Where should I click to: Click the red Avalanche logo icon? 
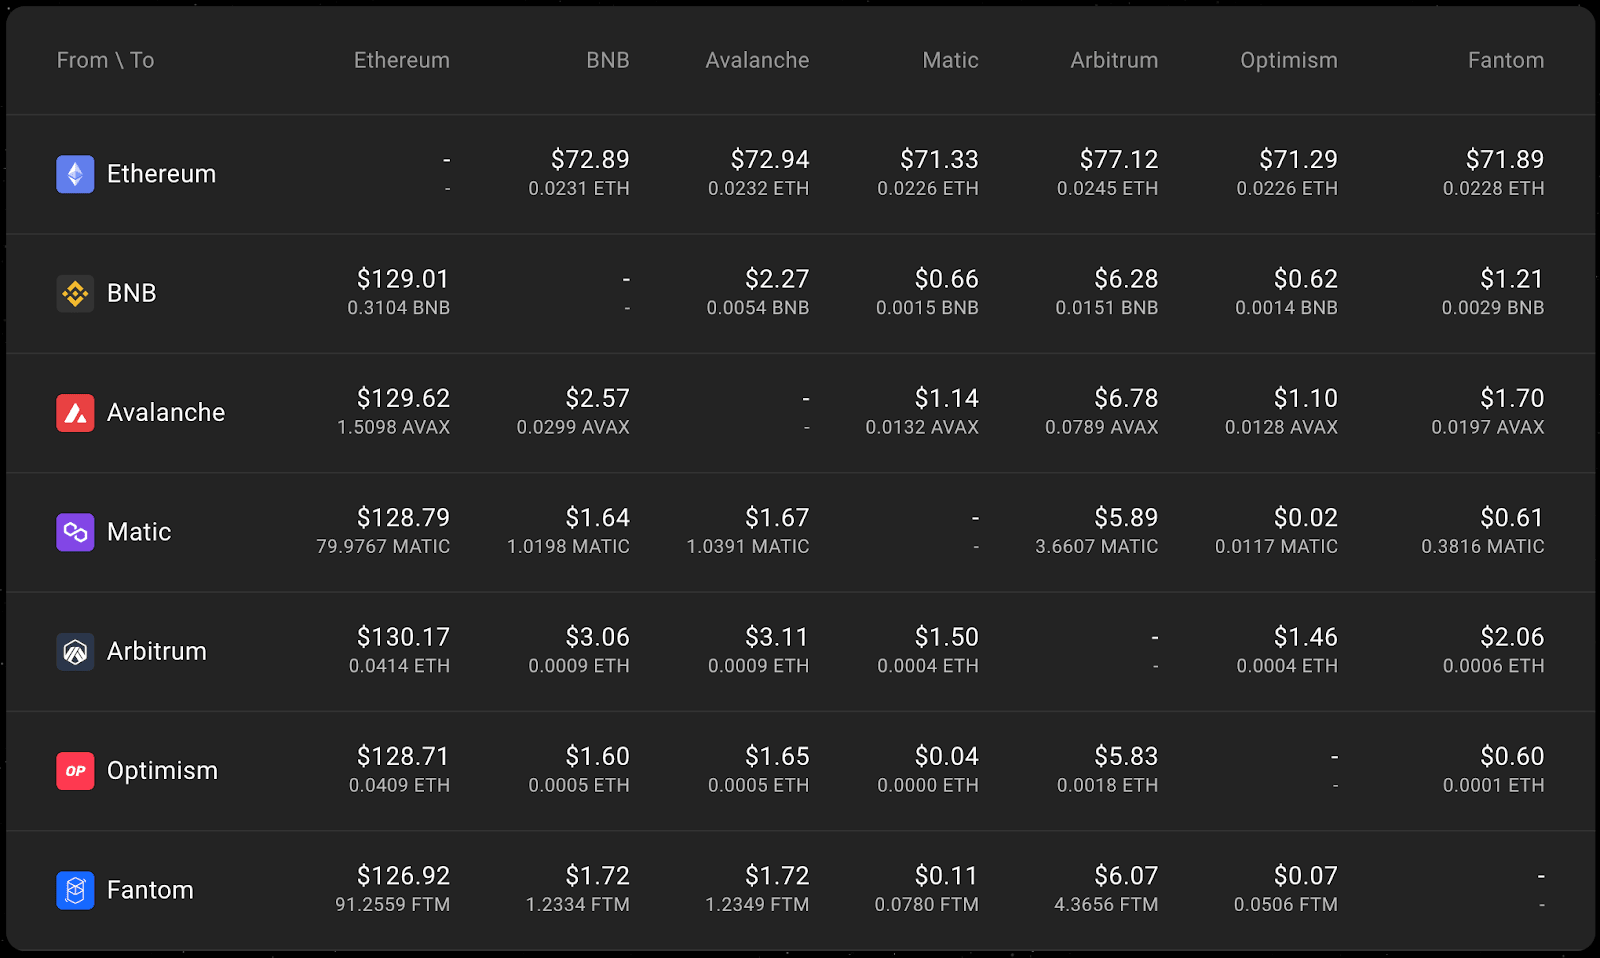pos(75,412)
